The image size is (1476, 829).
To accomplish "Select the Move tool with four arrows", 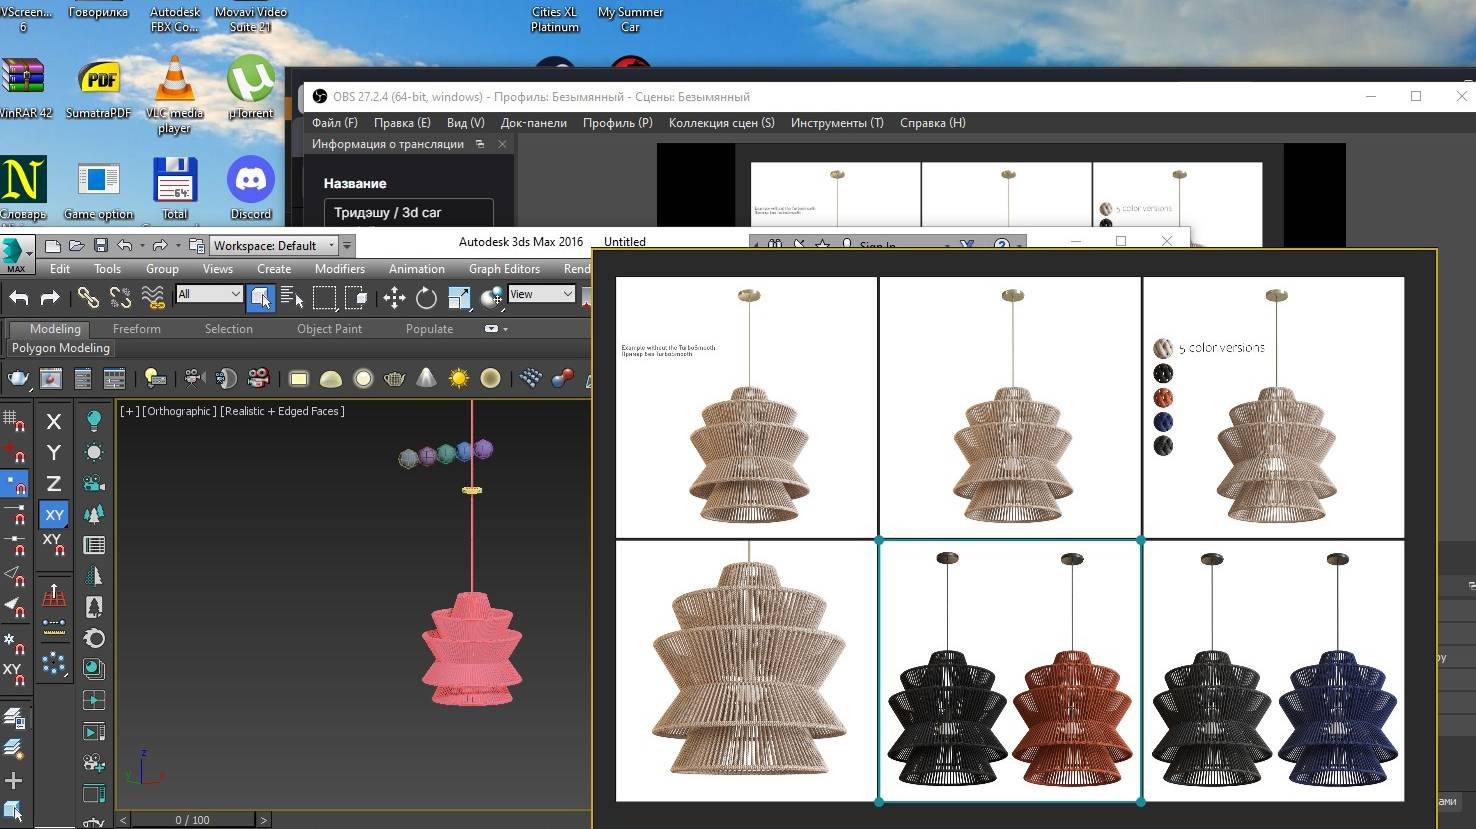I will pos(394,297).
